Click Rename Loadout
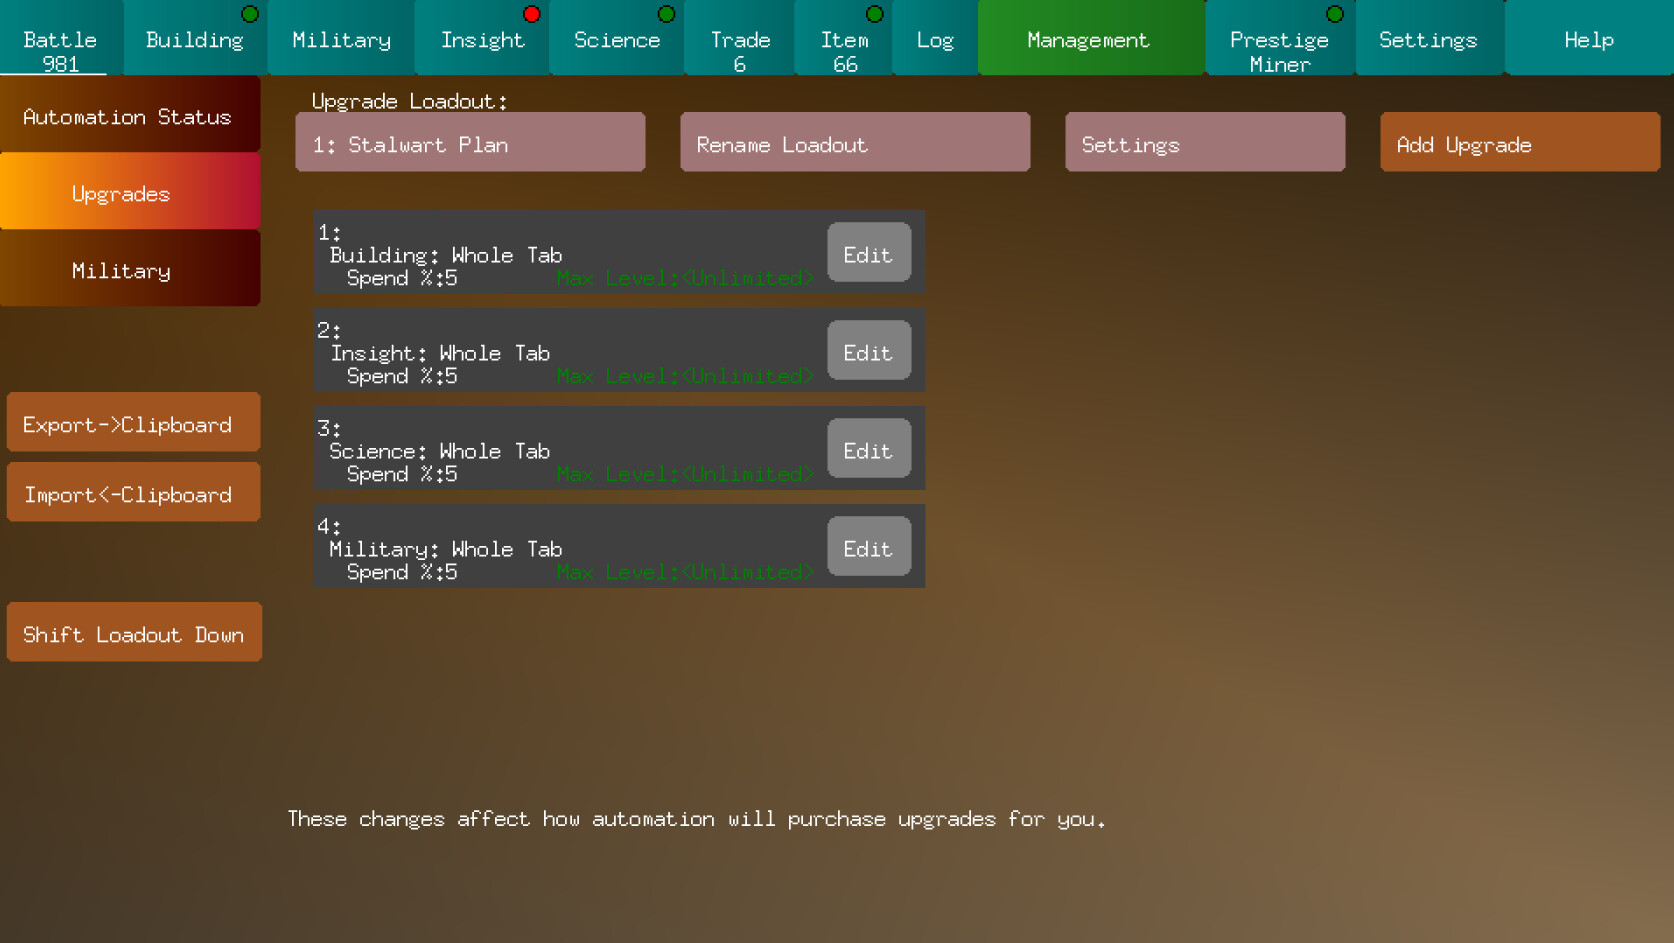The height and width of the screenshot is (943, 1674). (855, 143)
